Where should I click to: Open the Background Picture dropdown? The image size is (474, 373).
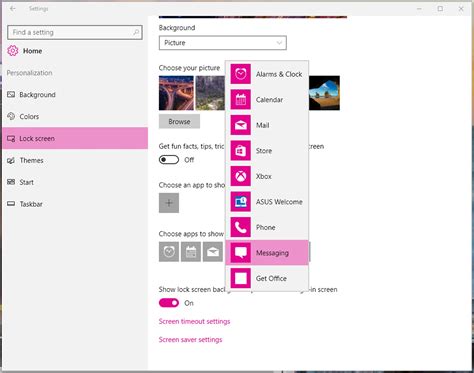pos(223,43)
